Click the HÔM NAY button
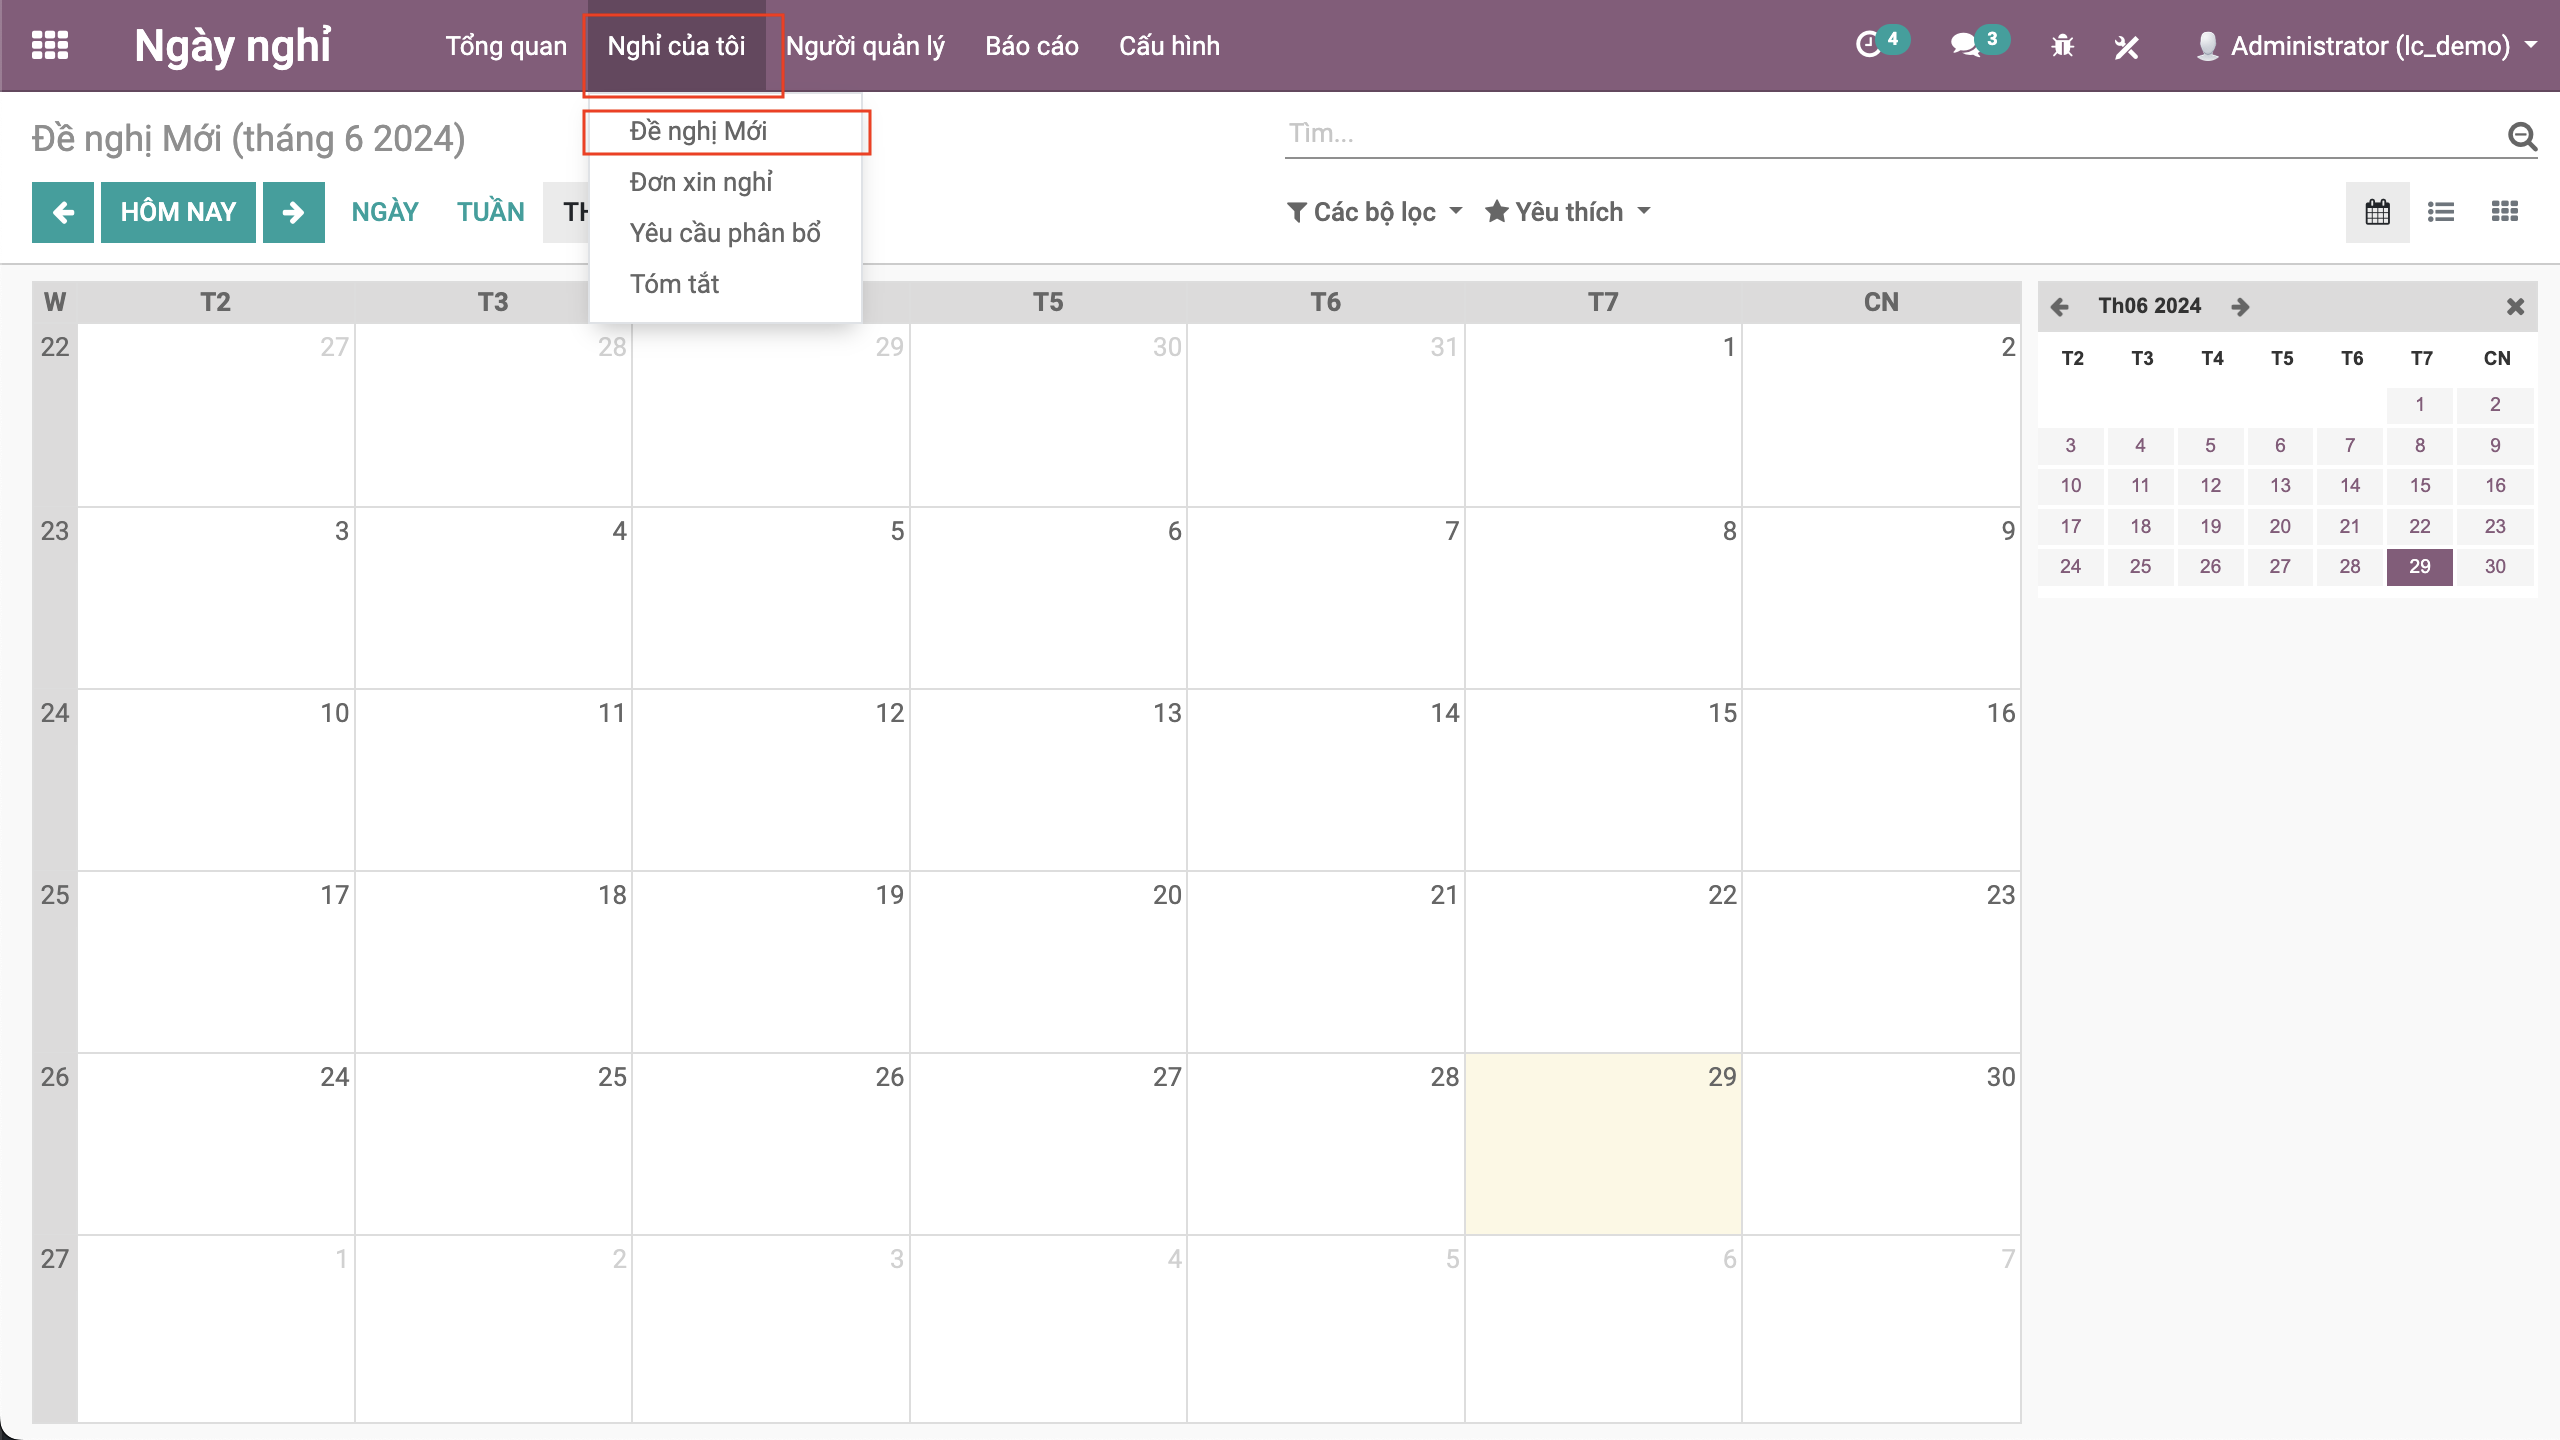Screen dimensions: 2560x1440 coord(178,212)
